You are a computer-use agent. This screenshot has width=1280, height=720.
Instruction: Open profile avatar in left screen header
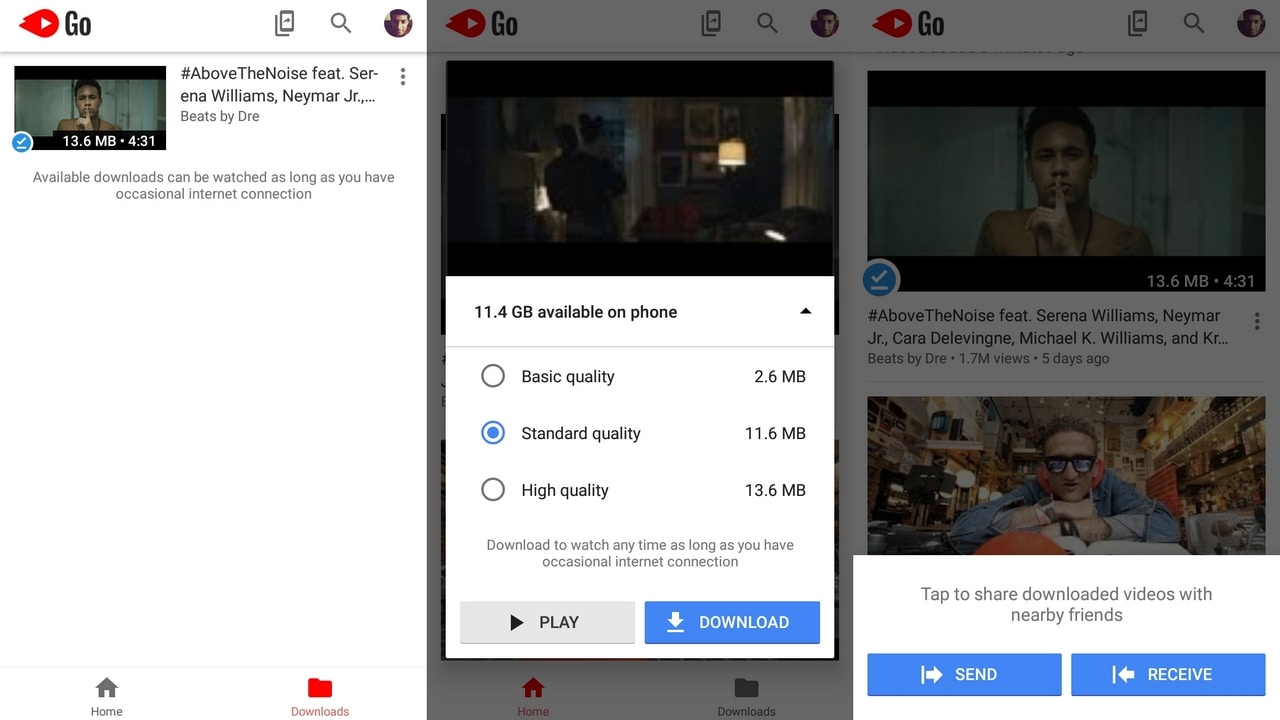click(398, 23)
